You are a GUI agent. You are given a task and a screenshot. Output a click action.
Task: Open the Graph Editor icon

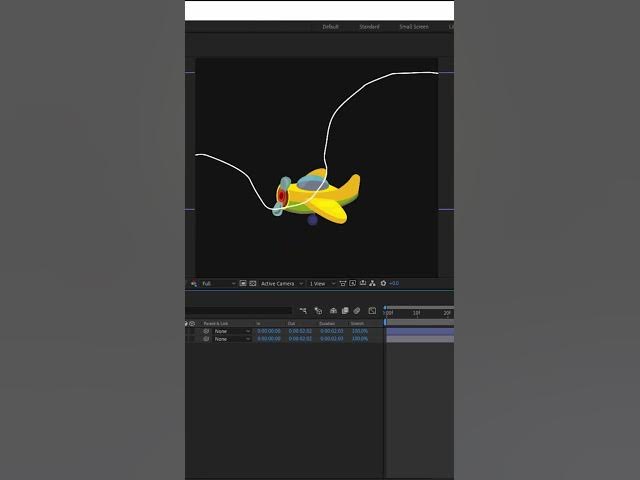[372, 311]
